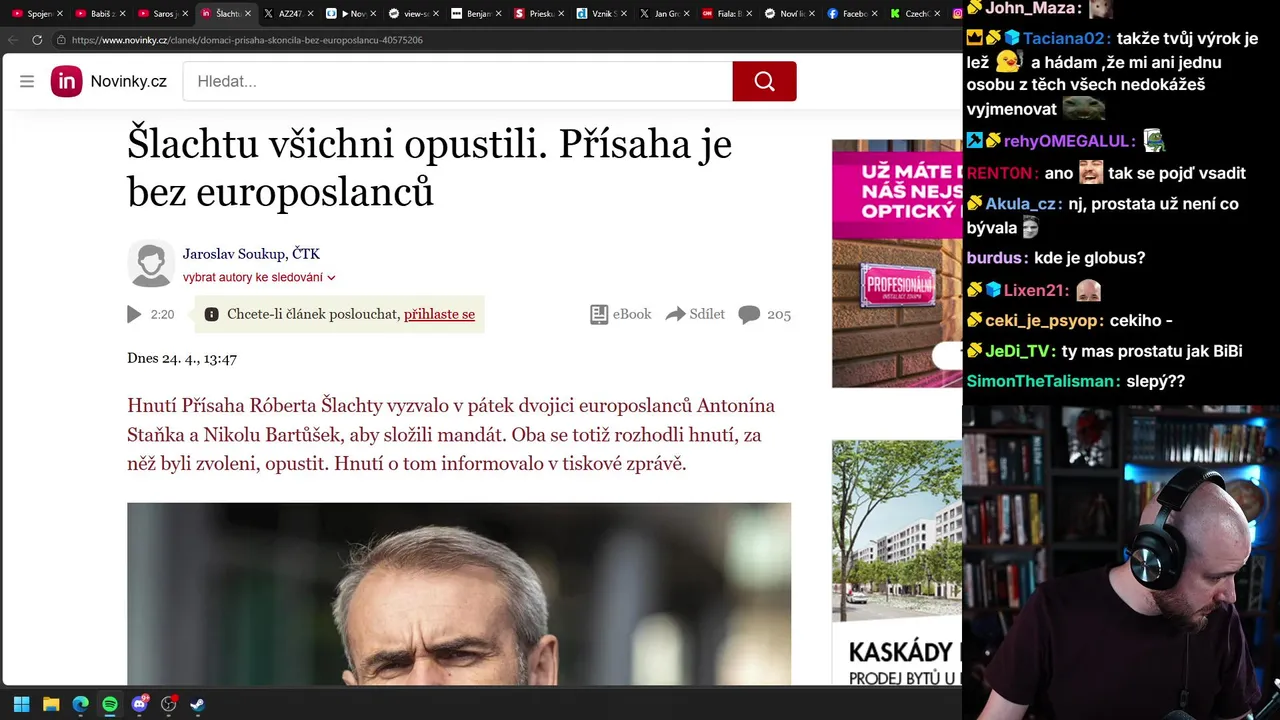This screenshot has width=1280, height=720.
Task: Close the "Šlachtu" Novinky tab
Action: pyautogui.click(x=247, y=14)
